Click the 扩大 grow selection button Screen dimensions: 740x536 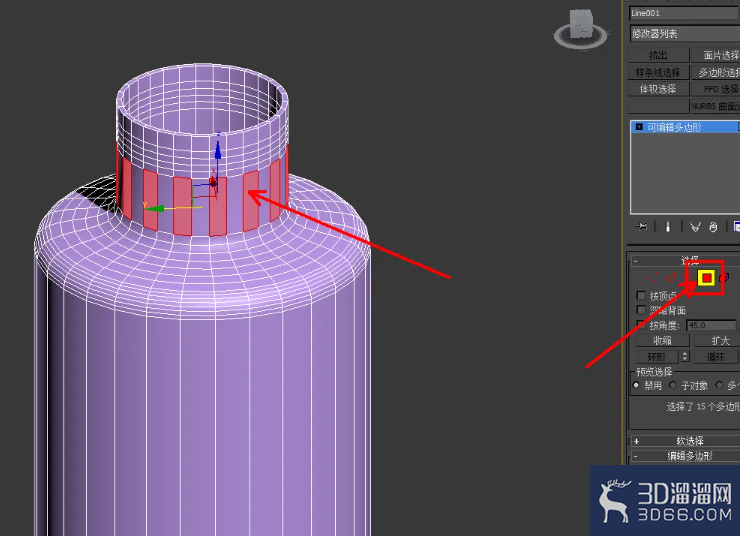tap(717, 340)
